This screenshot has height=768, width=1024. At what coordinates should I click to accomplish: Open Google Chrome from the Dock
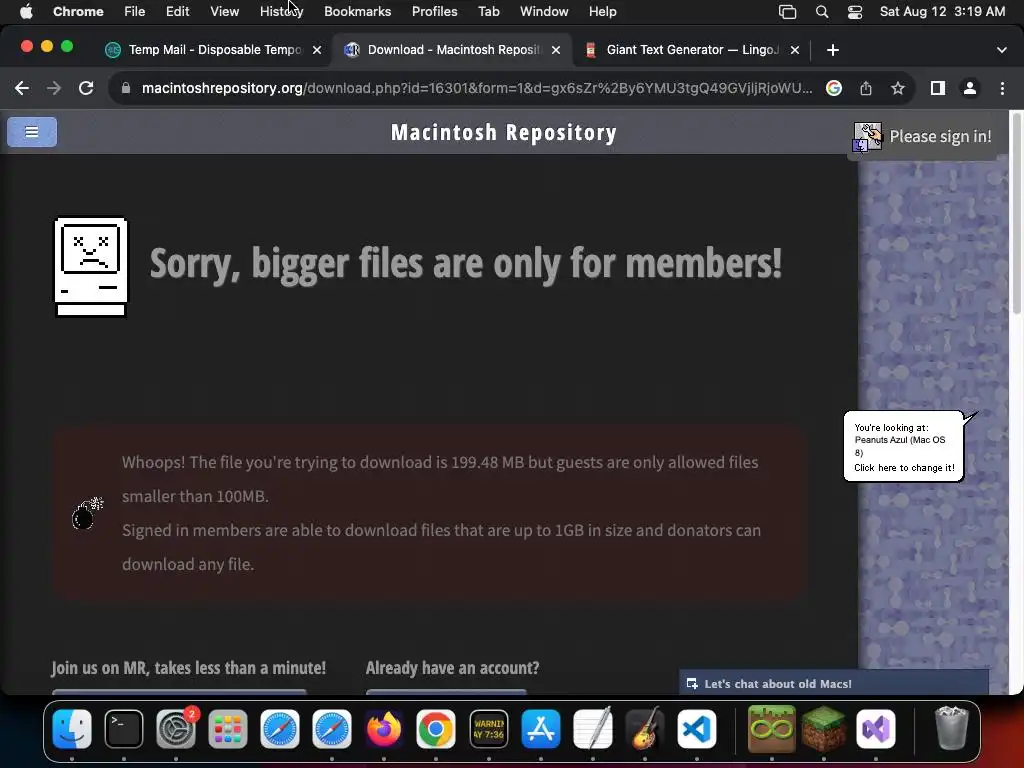[436, 729]
